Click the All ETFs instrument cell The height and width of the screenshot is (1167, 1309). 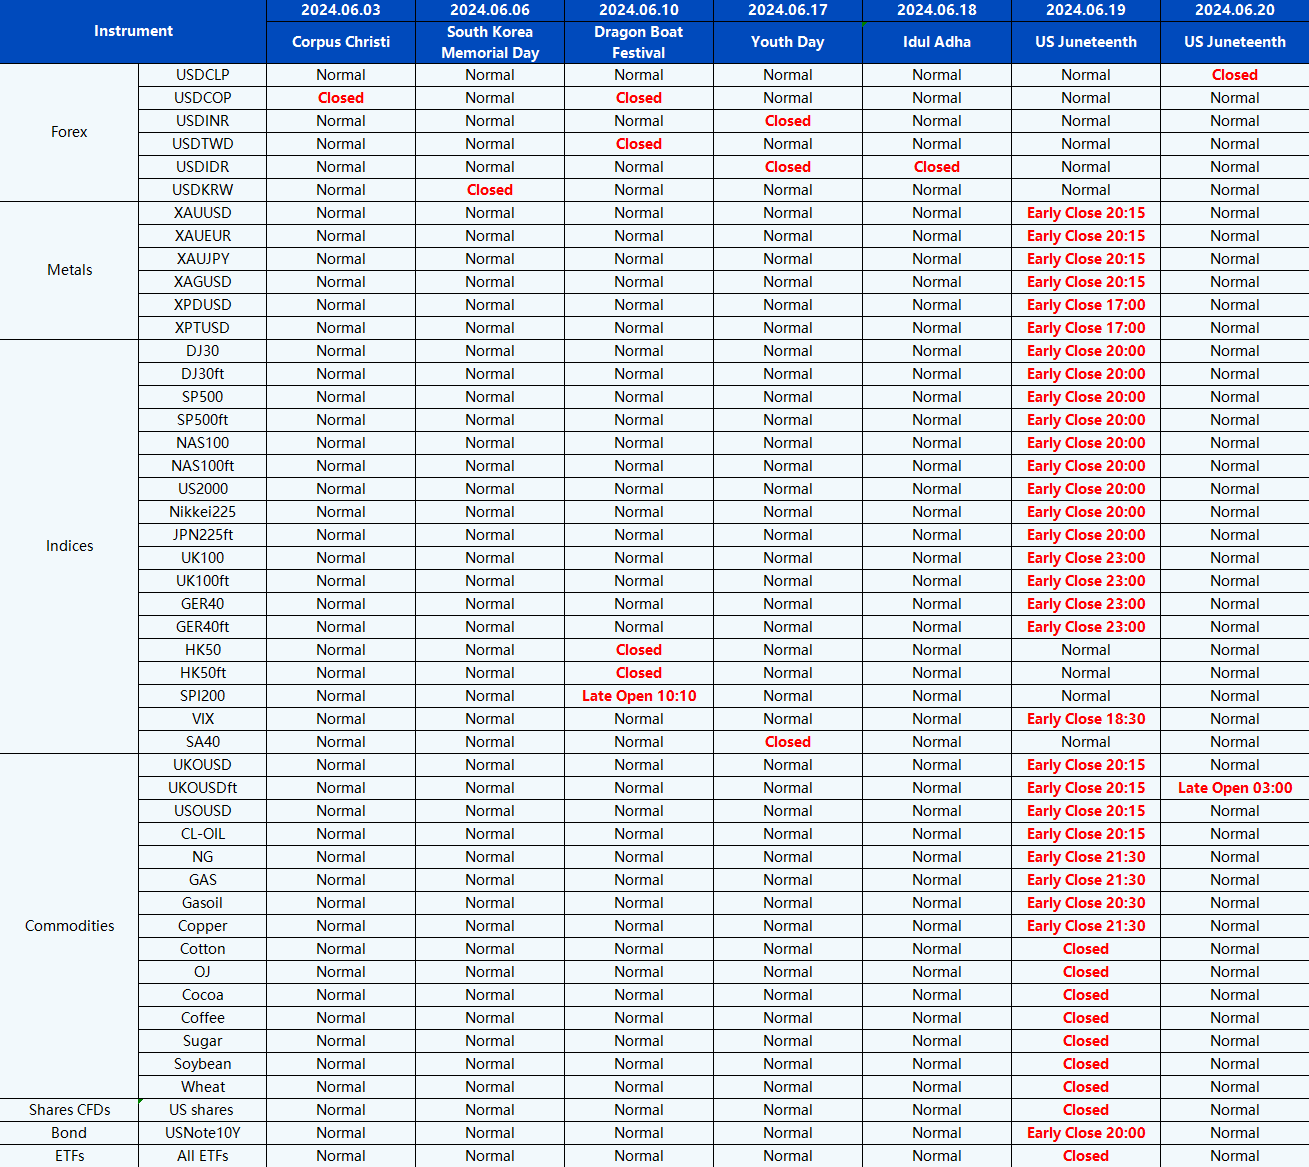(202, 1156)
